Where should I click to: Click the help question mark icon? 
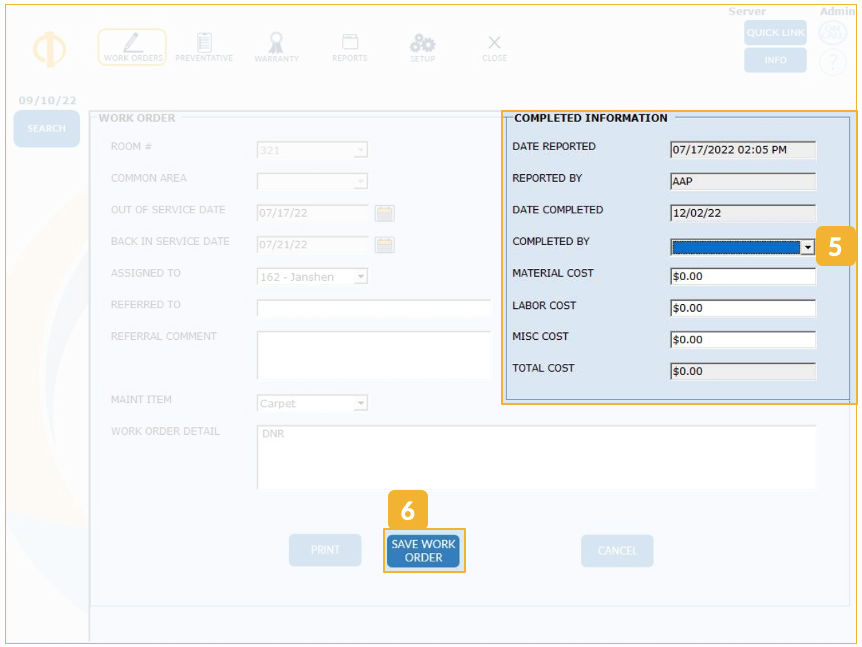(x=832, y=63)
